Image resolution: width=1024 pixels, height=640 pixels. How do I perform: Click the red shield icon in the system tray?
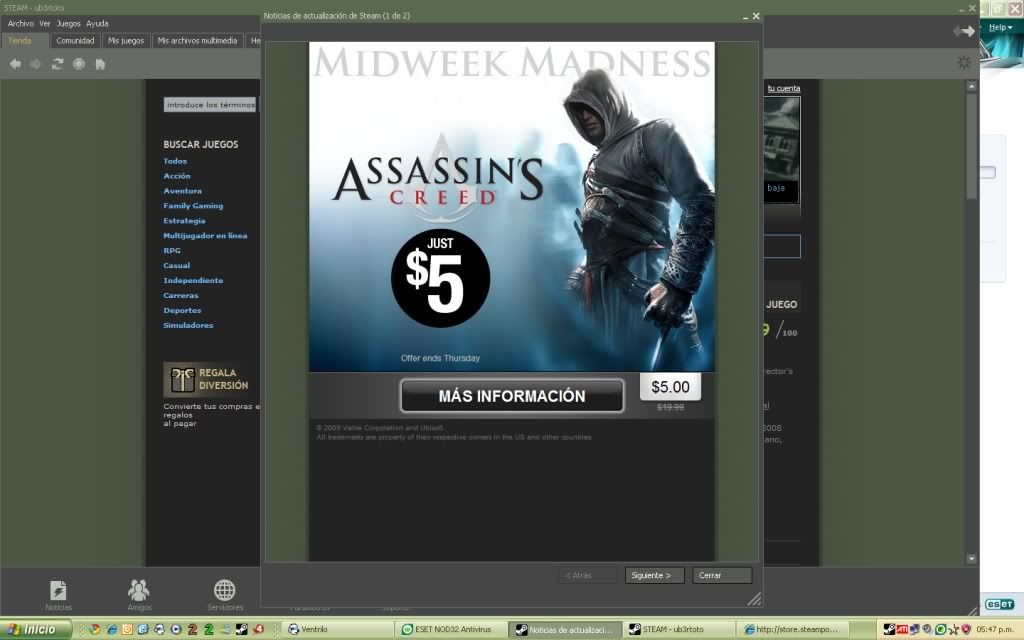click(965, 630)
